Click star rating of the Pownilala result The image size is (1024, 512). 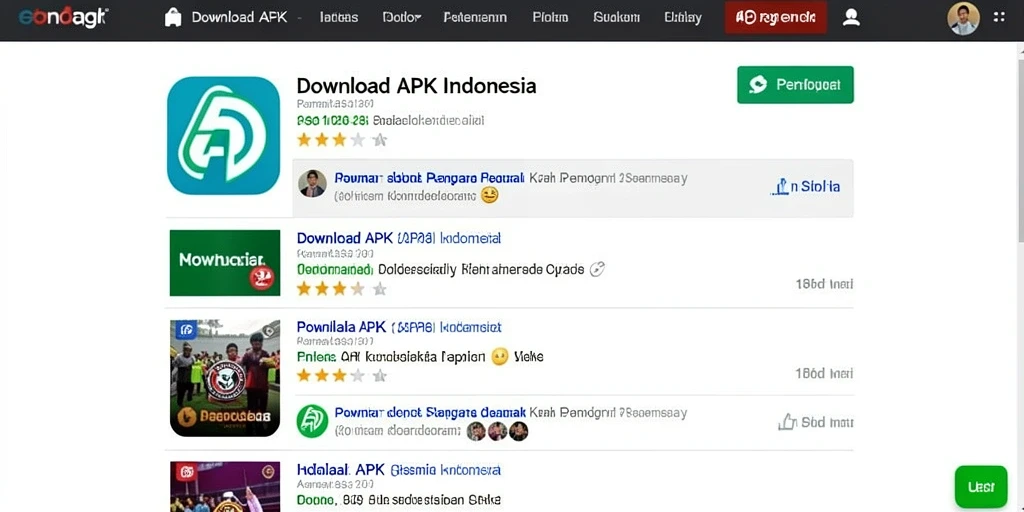(342, 376)
